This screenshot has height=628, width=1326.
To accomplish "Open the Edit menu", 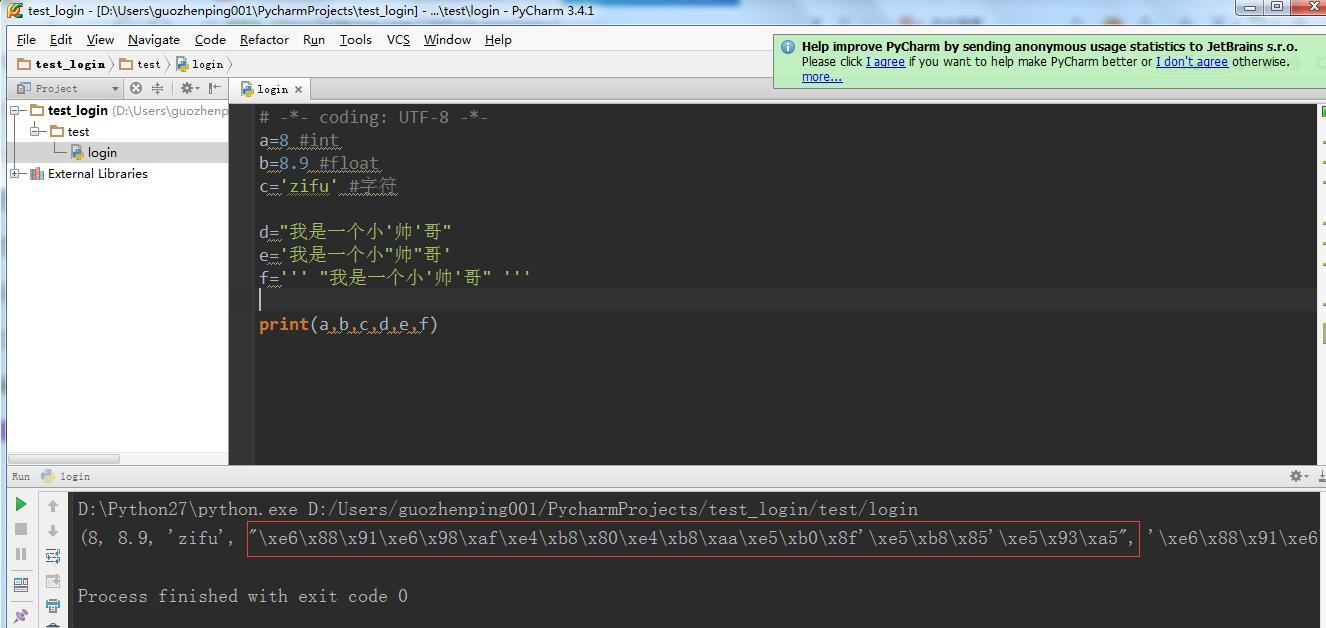I will [x=61, y=39].
